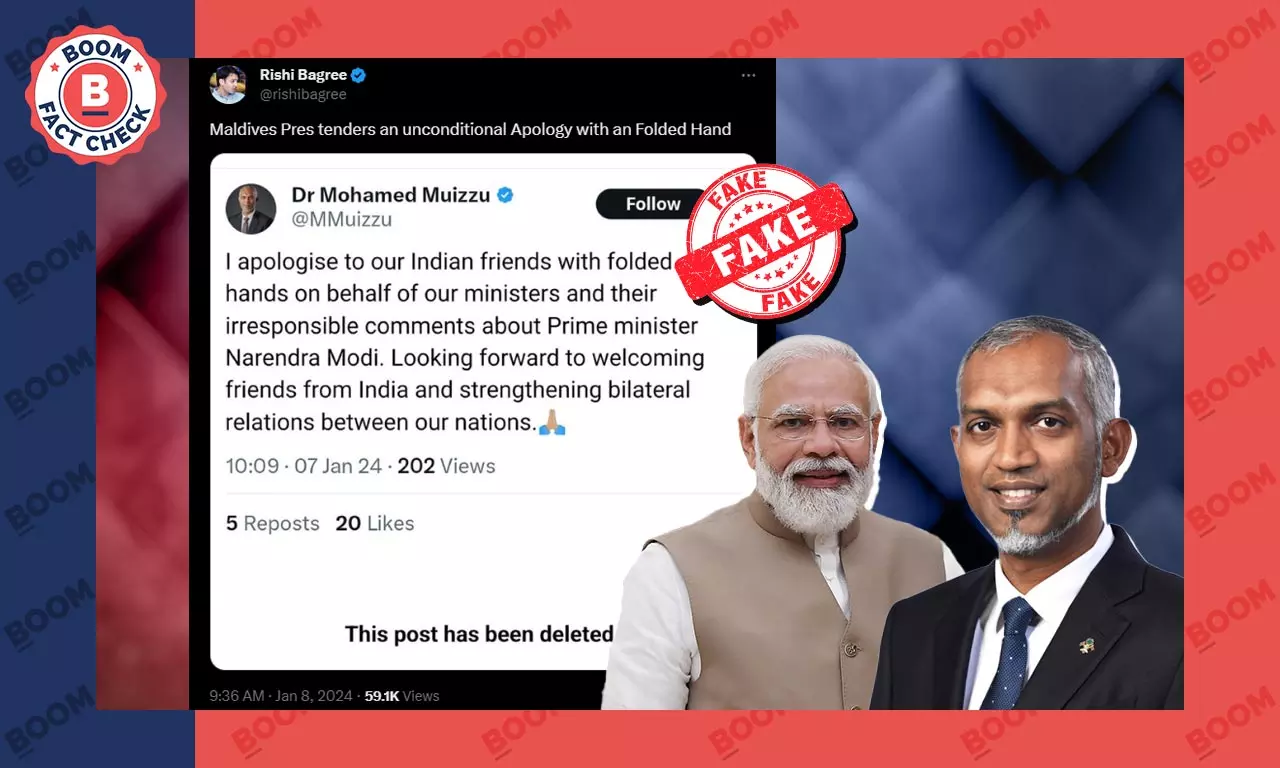Click the 59.1K Views count
The image size is (1280, 768).
tap(402, 696)
